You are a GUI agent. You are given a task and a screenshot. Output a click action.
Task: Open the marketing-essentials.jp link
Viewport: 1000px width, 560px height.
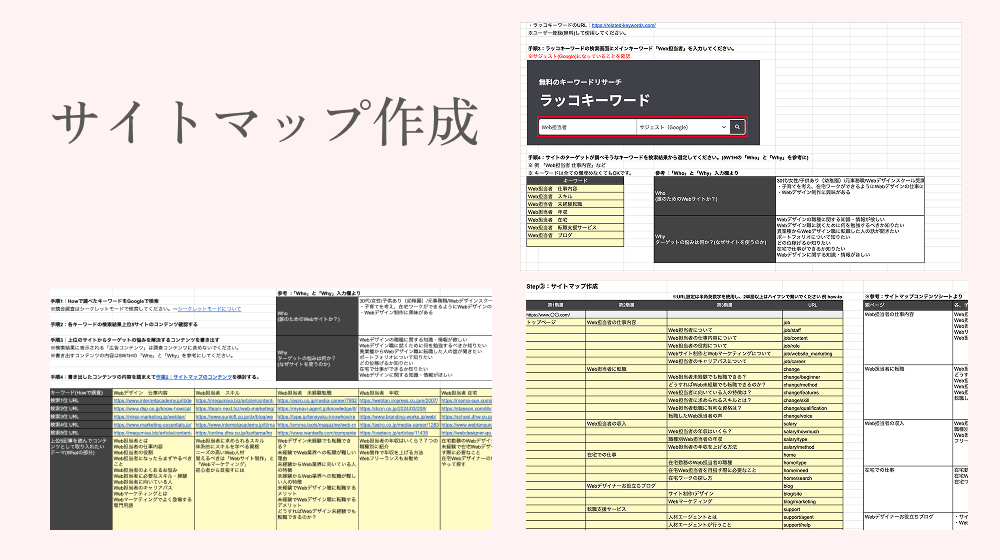tap(152, 425)
